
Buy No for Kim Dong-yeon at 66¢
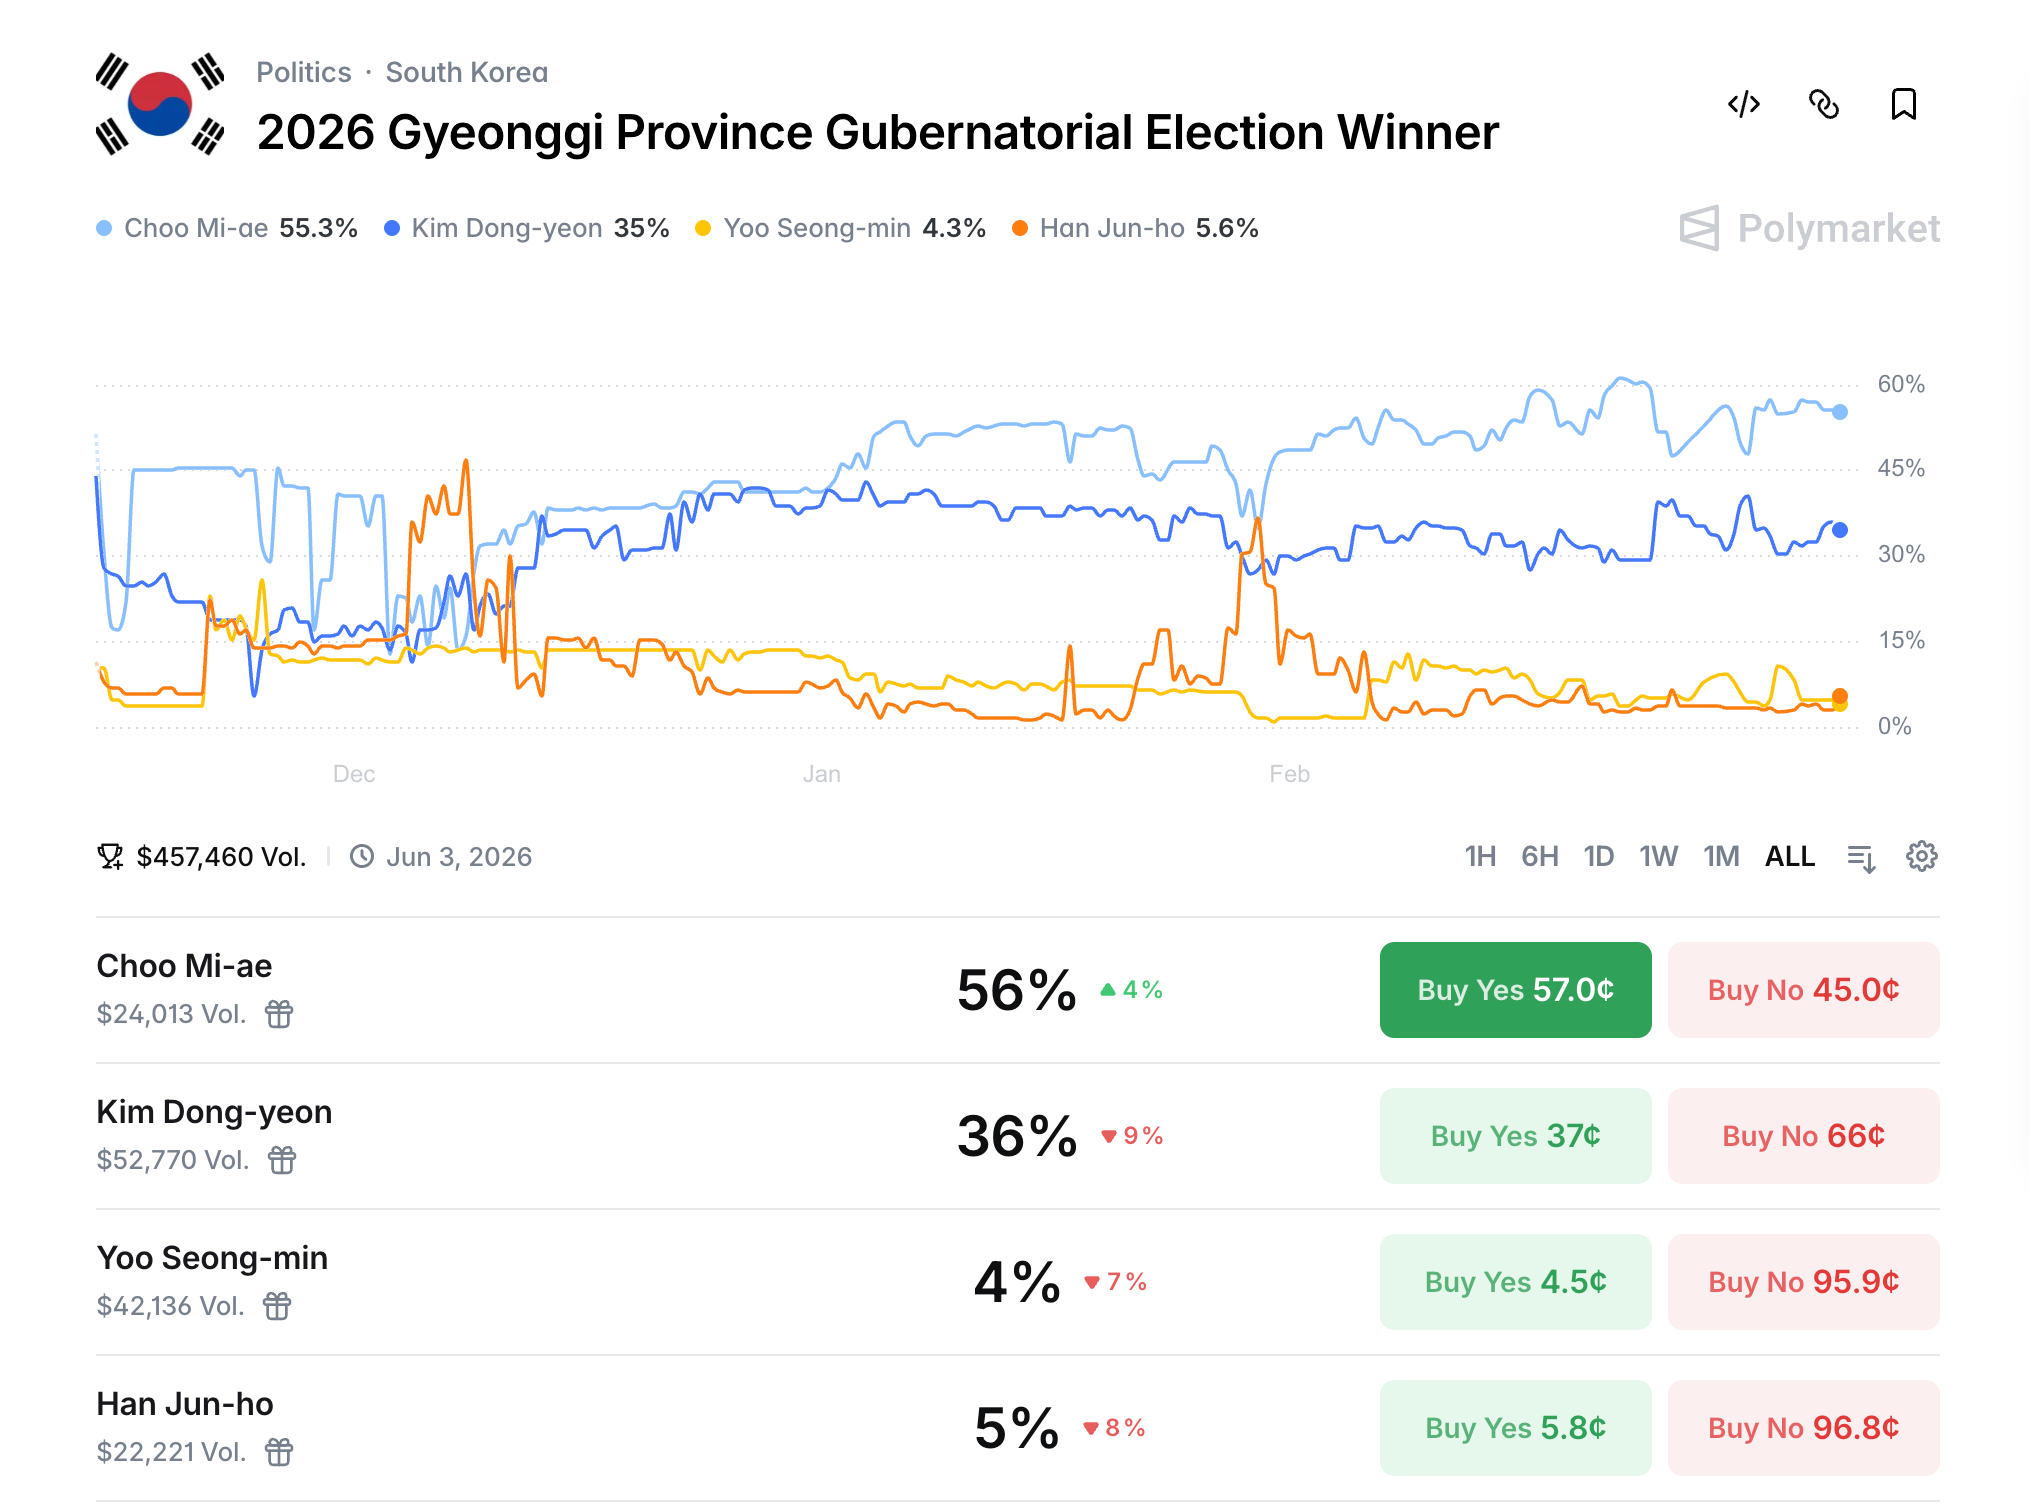pos(1803,1136)
